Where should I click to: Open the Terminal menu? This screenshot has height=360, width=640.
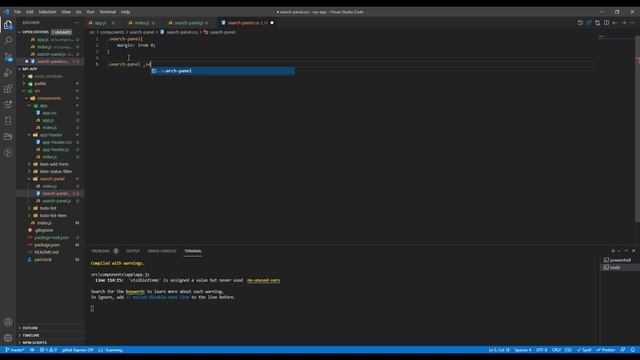[107, 12]
